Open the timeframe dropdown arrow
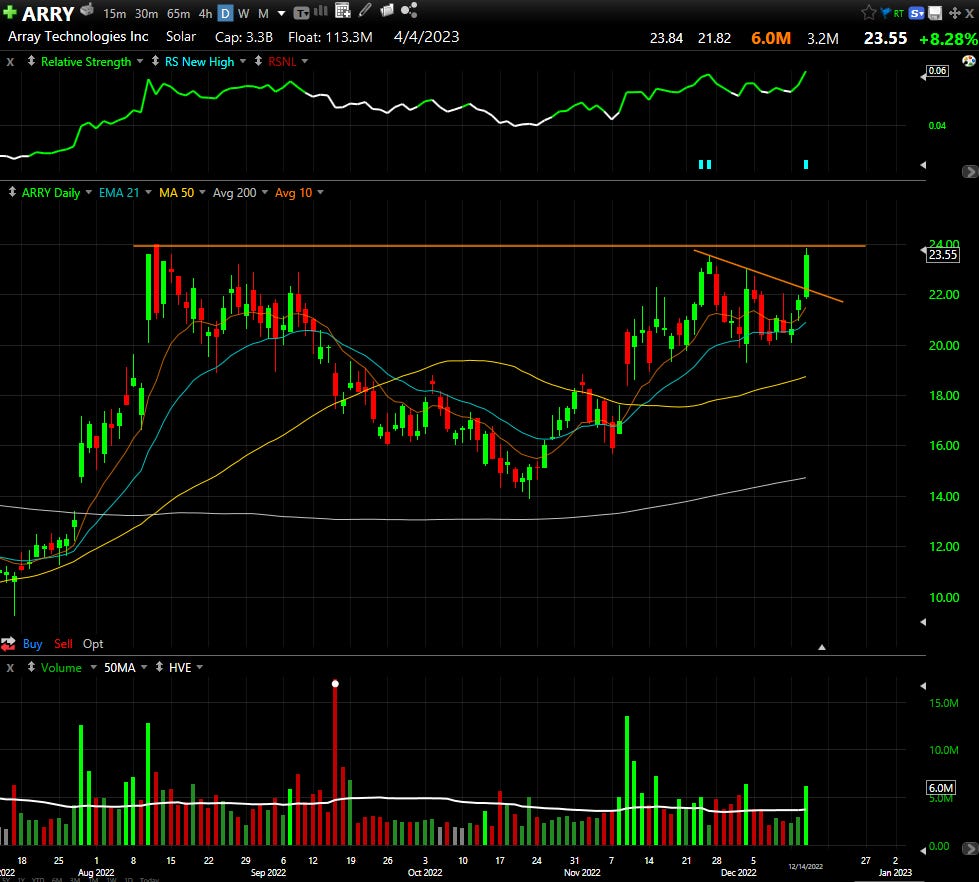Screen dimensions: 979x882 pos(282,13)
